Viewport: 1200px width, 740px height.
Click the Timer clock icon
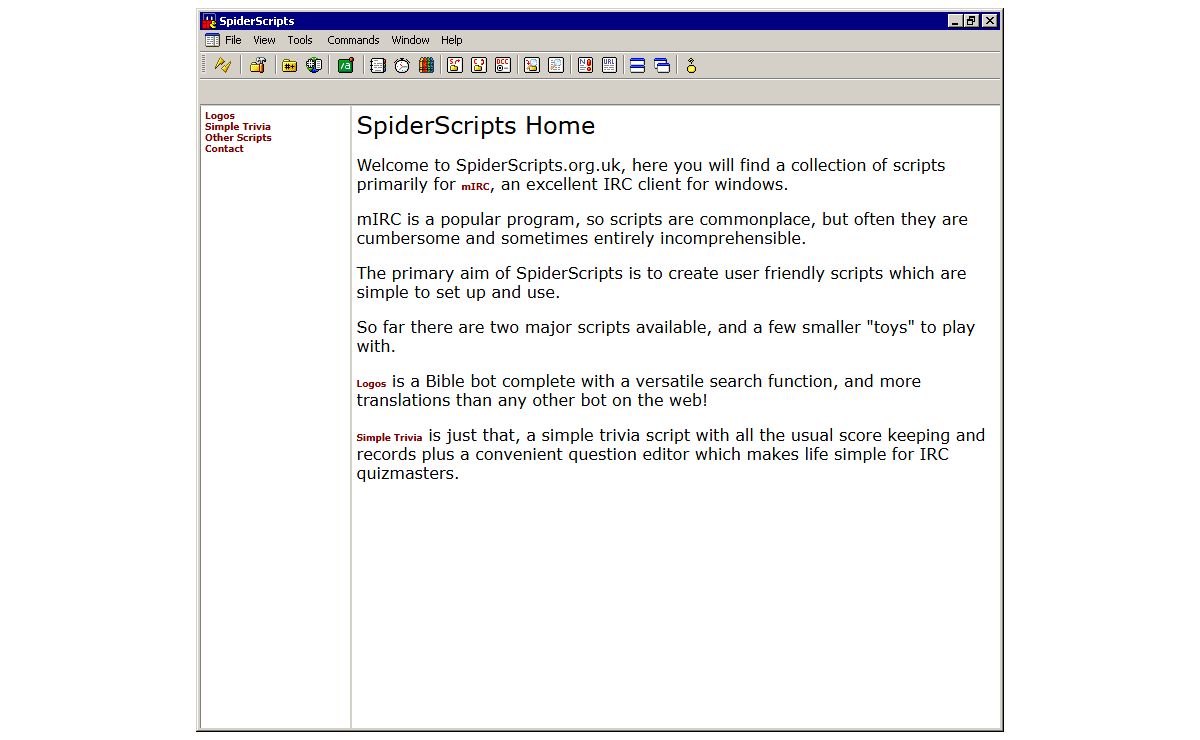[x=402, y=65]
